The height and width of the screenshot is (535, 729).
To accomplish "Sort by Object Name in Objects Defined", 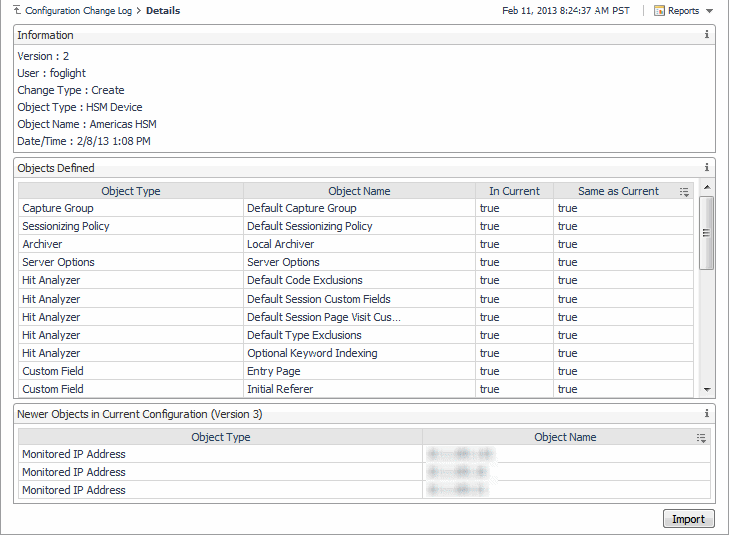I will (359, 191).
